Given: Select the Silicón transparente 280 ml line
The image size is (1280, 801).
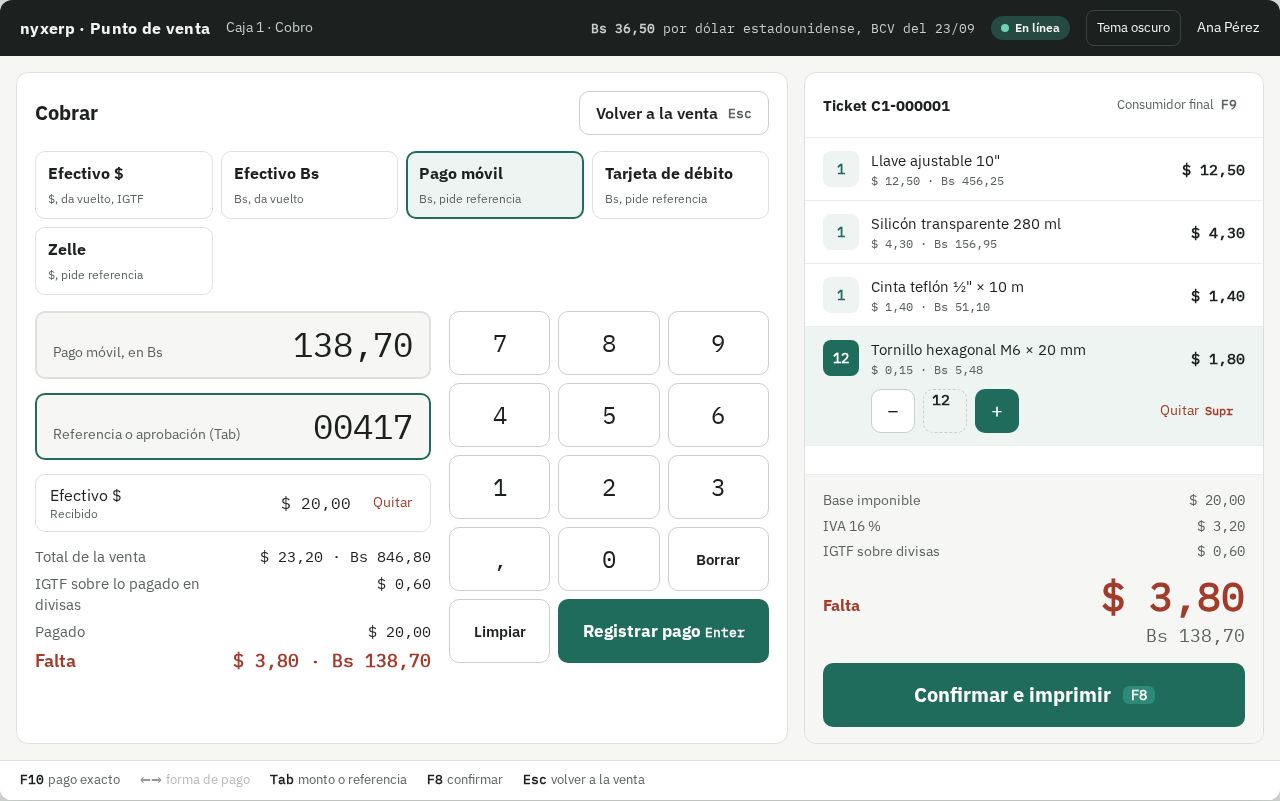Looking at the screenshot, I should 1034,232.
